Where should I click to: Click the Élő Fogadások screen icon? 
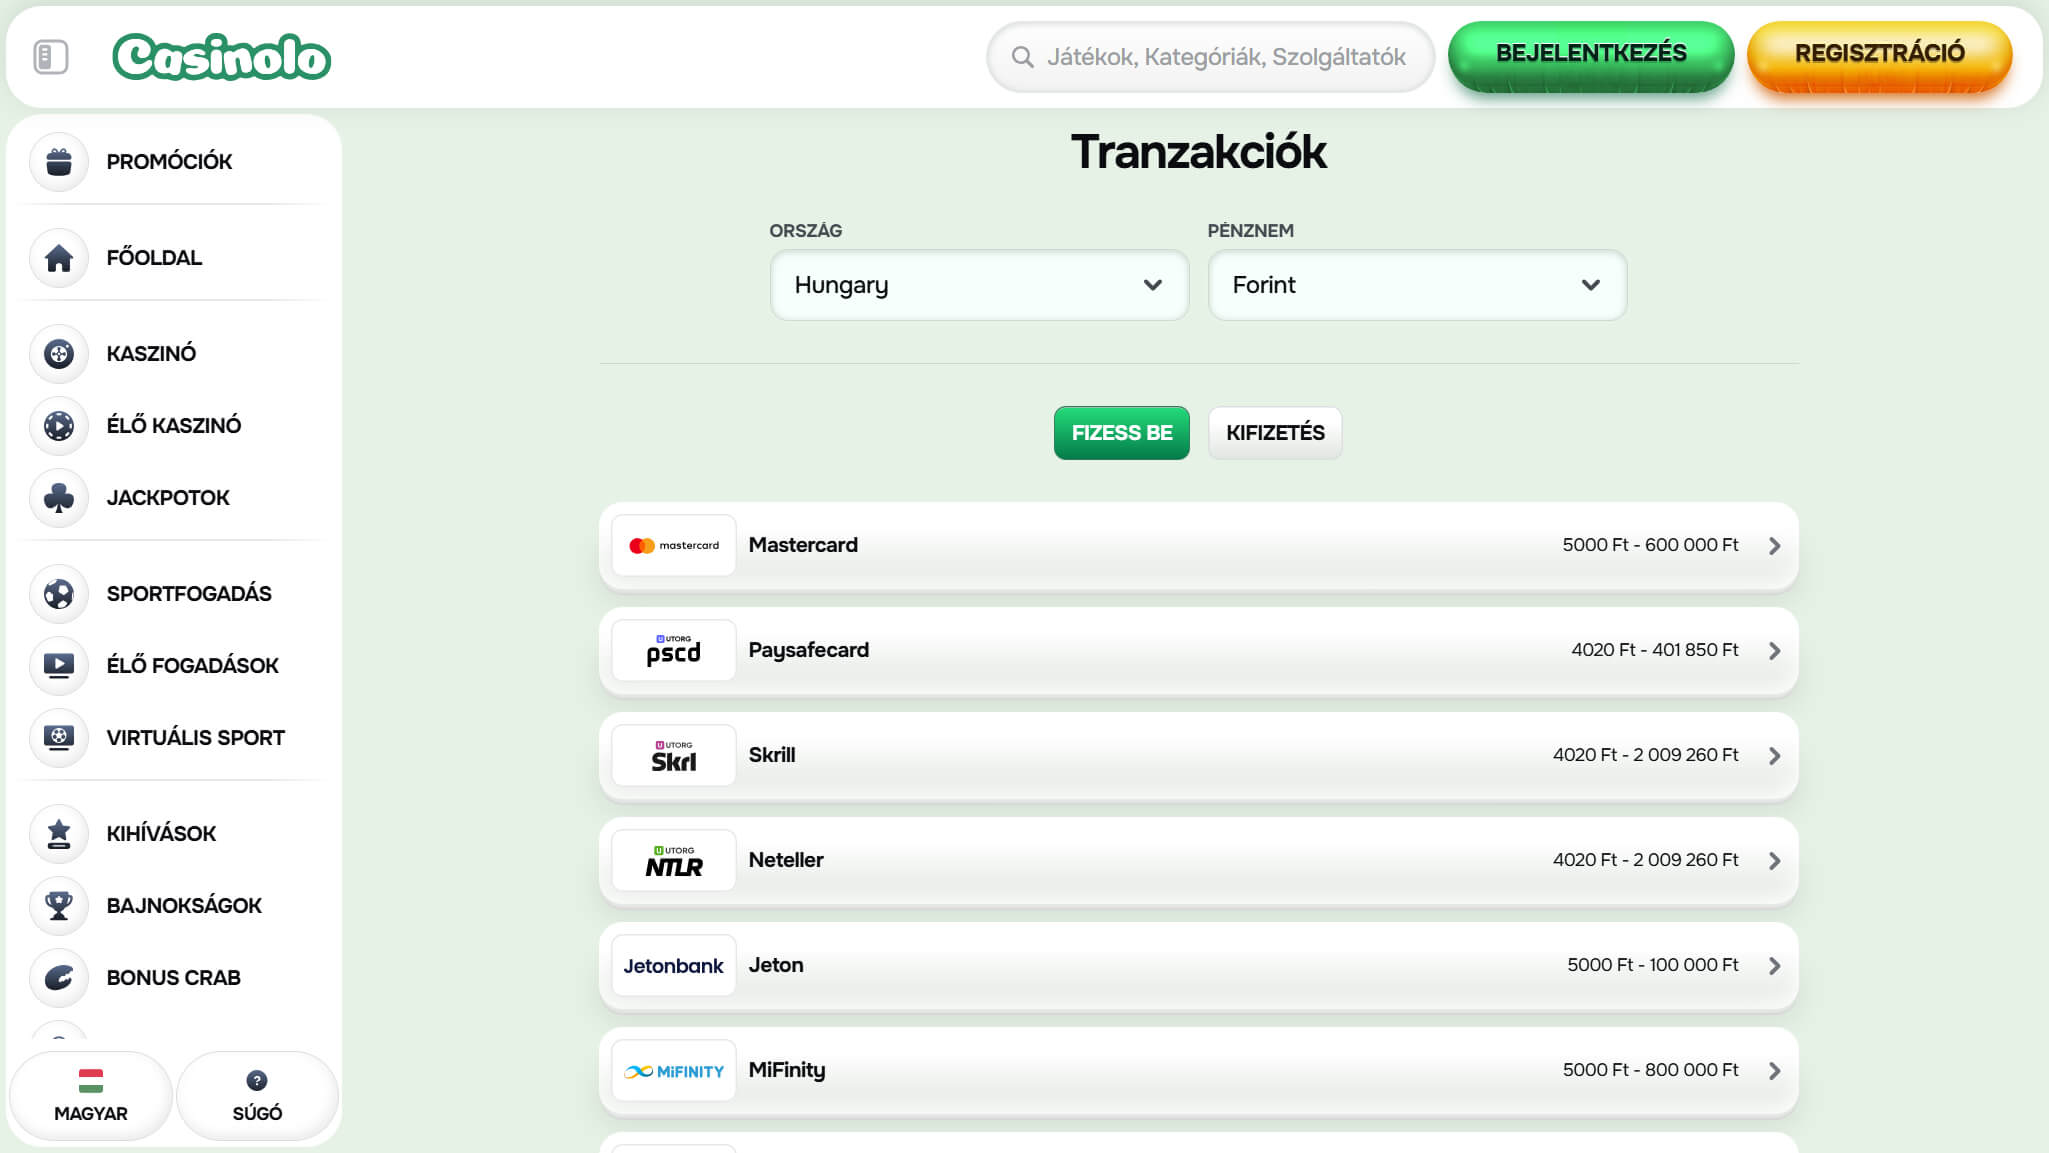[59, 665]
